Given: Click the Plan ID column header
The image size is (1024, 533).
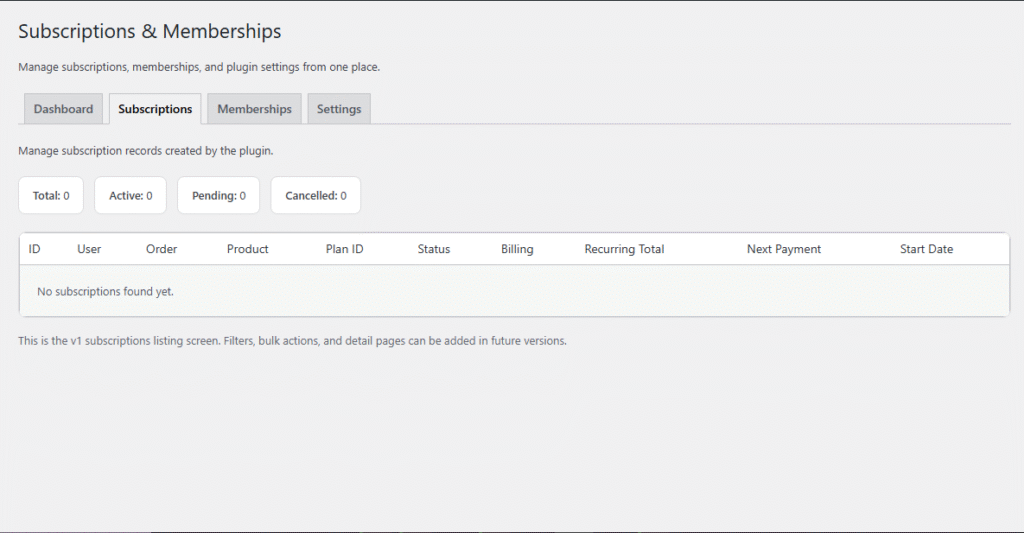Looking at the screenshot, I should click(x=344, y=249).
